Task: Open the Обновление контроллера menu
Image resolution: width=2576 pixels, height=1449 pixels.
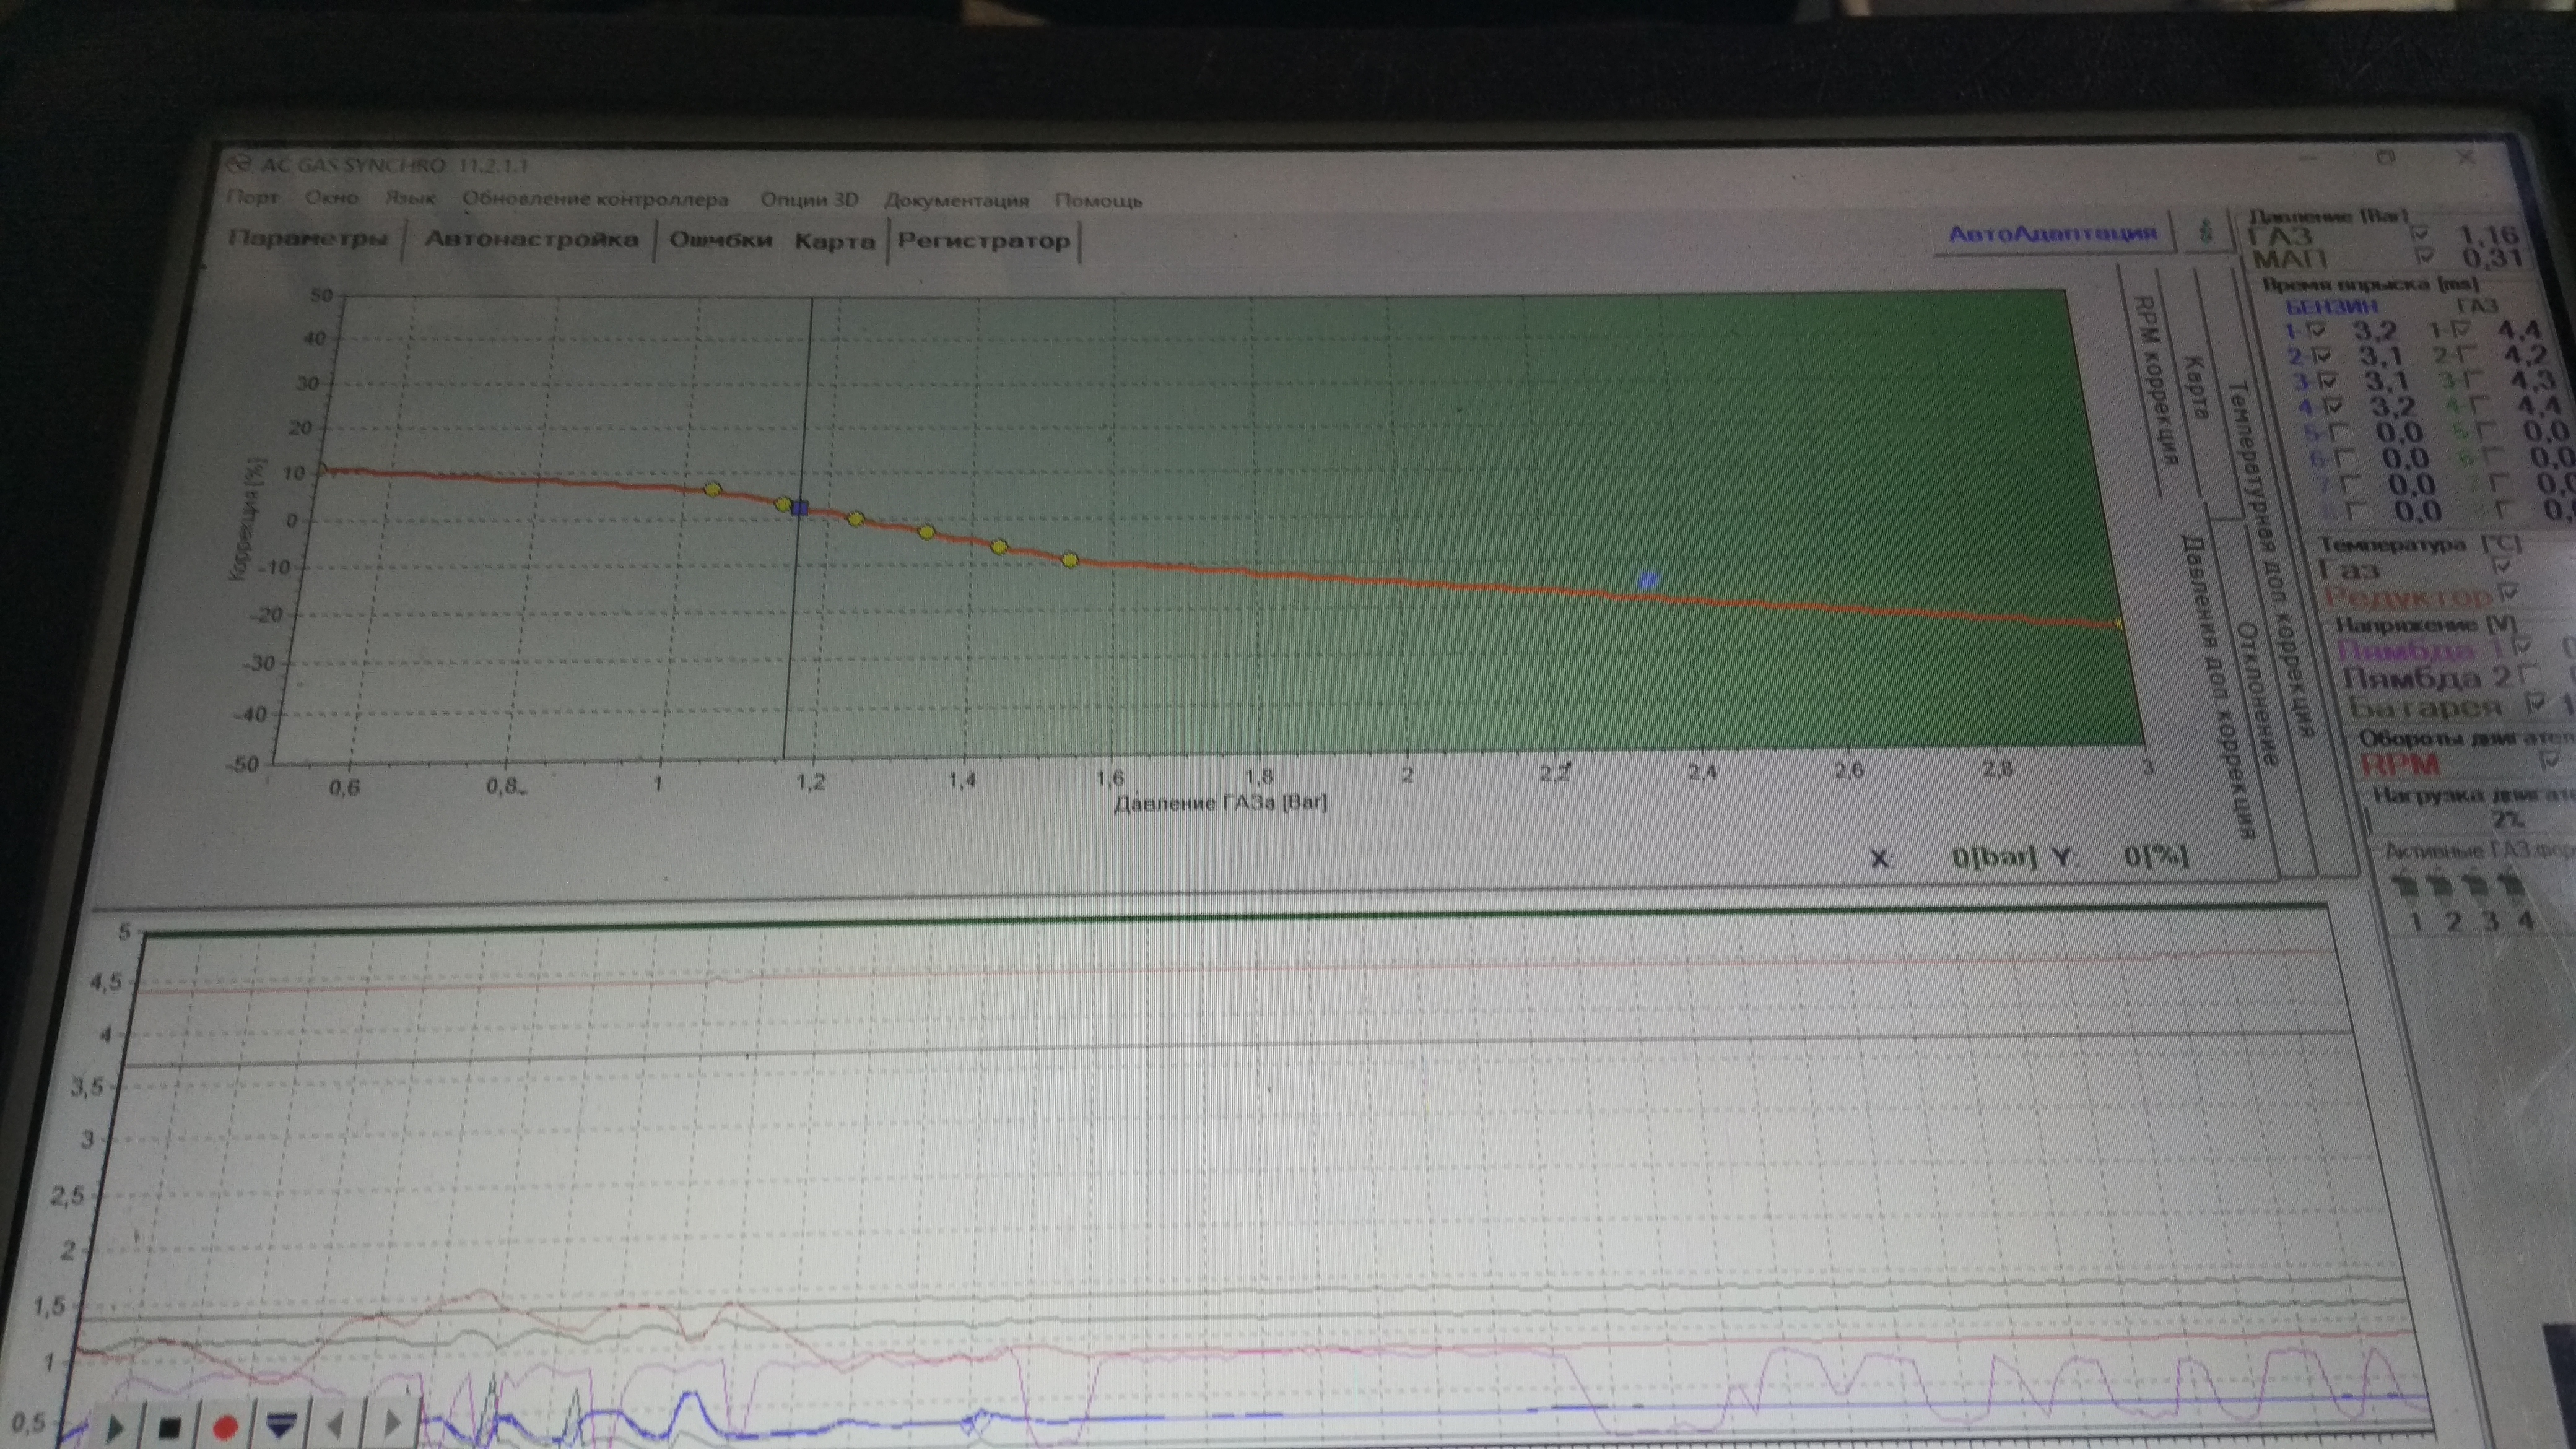Action: 595,200
